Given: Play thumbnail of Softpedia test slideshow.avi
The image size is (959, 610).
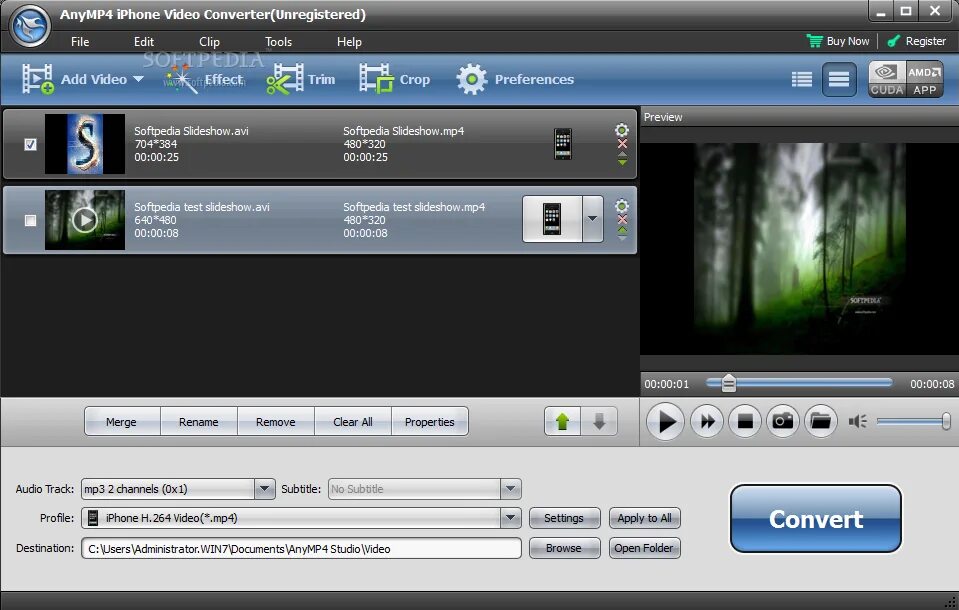Looking at the screenshot, I should pyautogui.click(x=85, y=220).
